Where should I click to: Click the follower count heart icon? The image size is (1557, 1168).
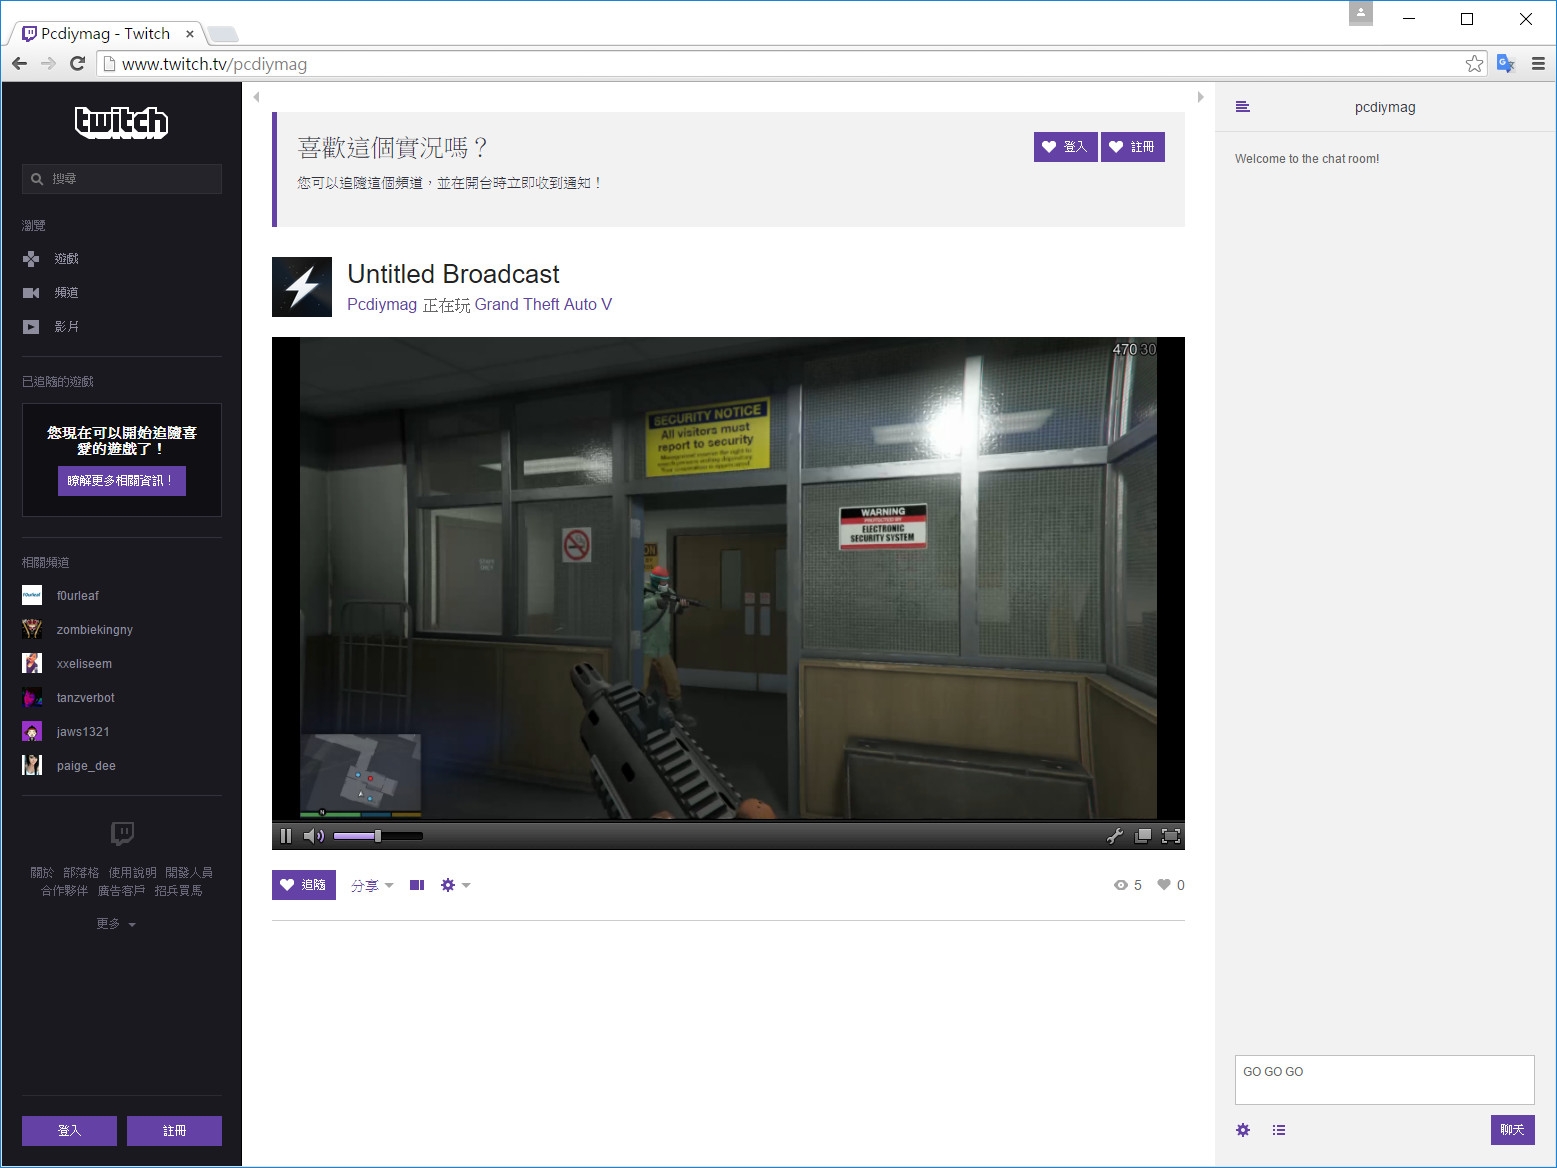click(x=1164, y=885)
